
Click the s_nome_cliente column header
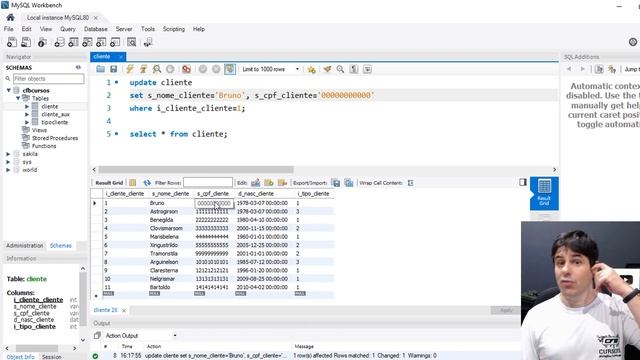(170, 193)
